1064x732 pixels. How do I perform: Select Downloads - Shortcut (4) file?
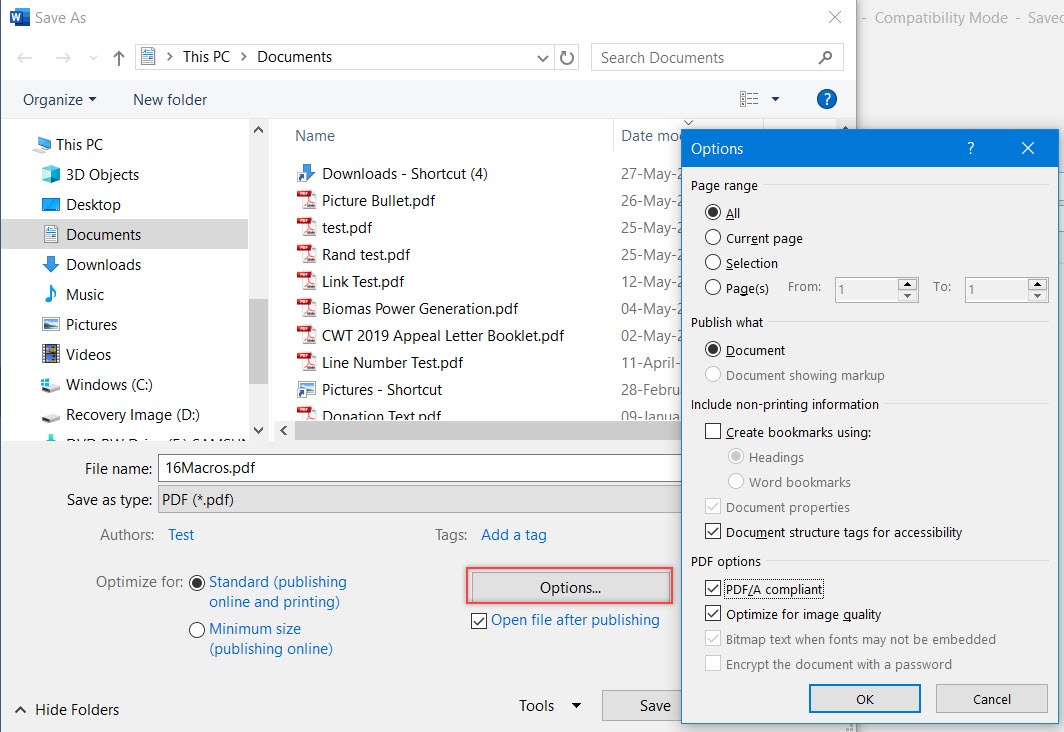point(404,174)
